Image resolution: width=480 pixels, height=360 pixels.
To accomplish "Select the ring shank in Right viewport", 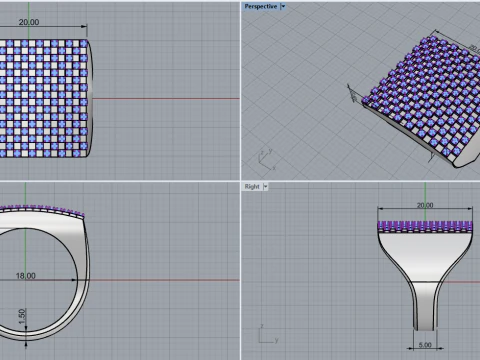I will (x=425, y=306).
